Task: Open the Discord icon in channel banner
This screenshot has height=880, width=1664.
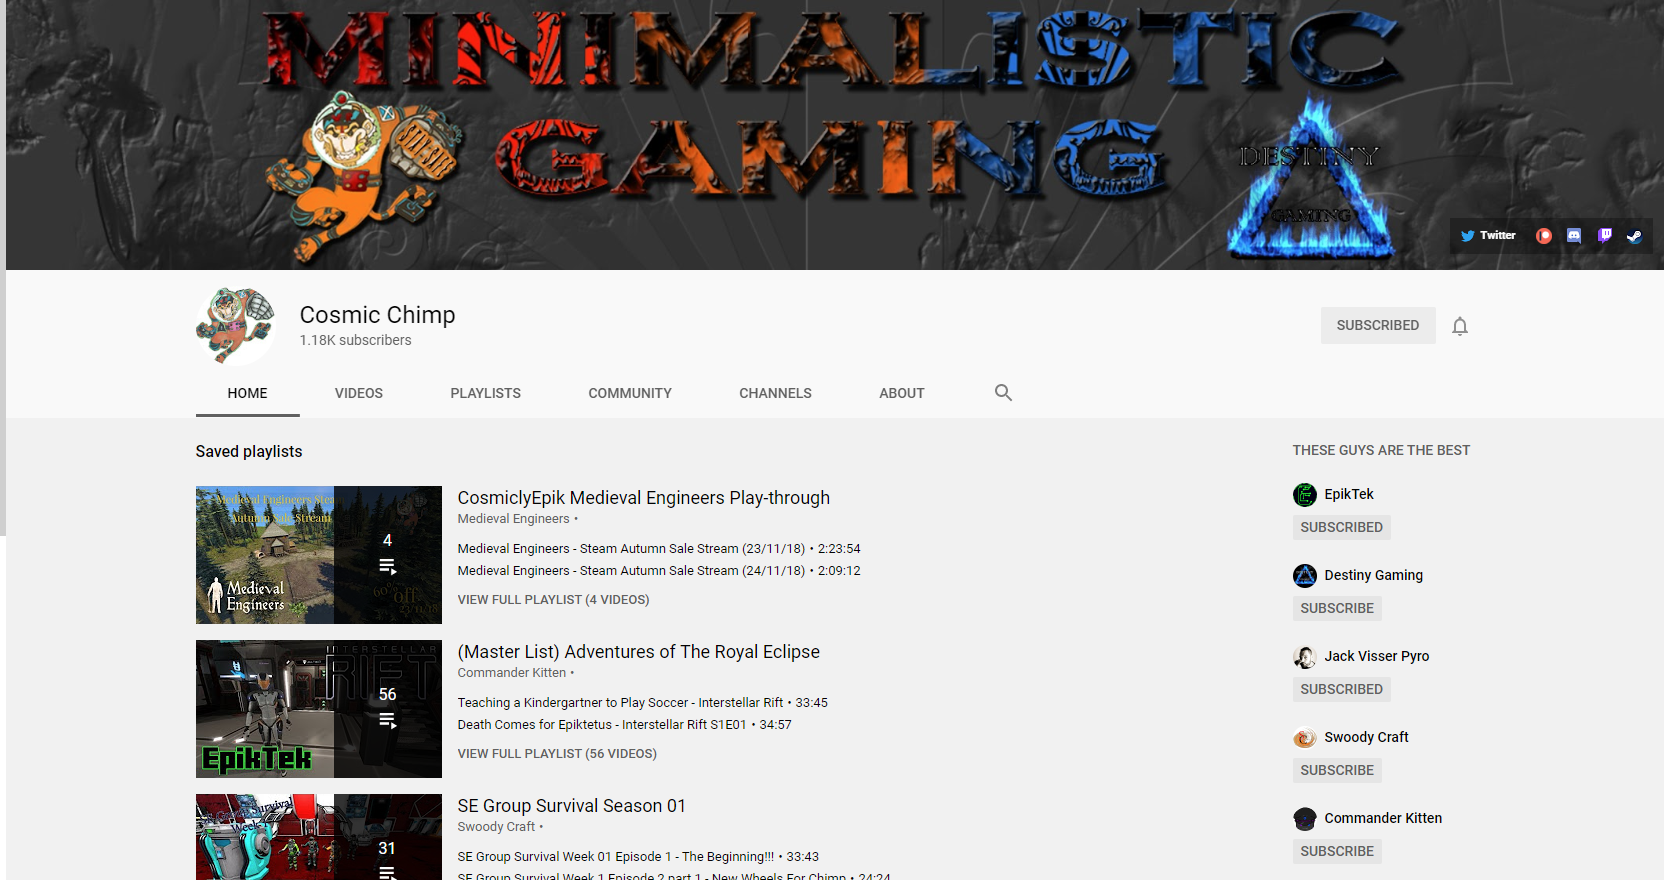Action: point(1574,236)
